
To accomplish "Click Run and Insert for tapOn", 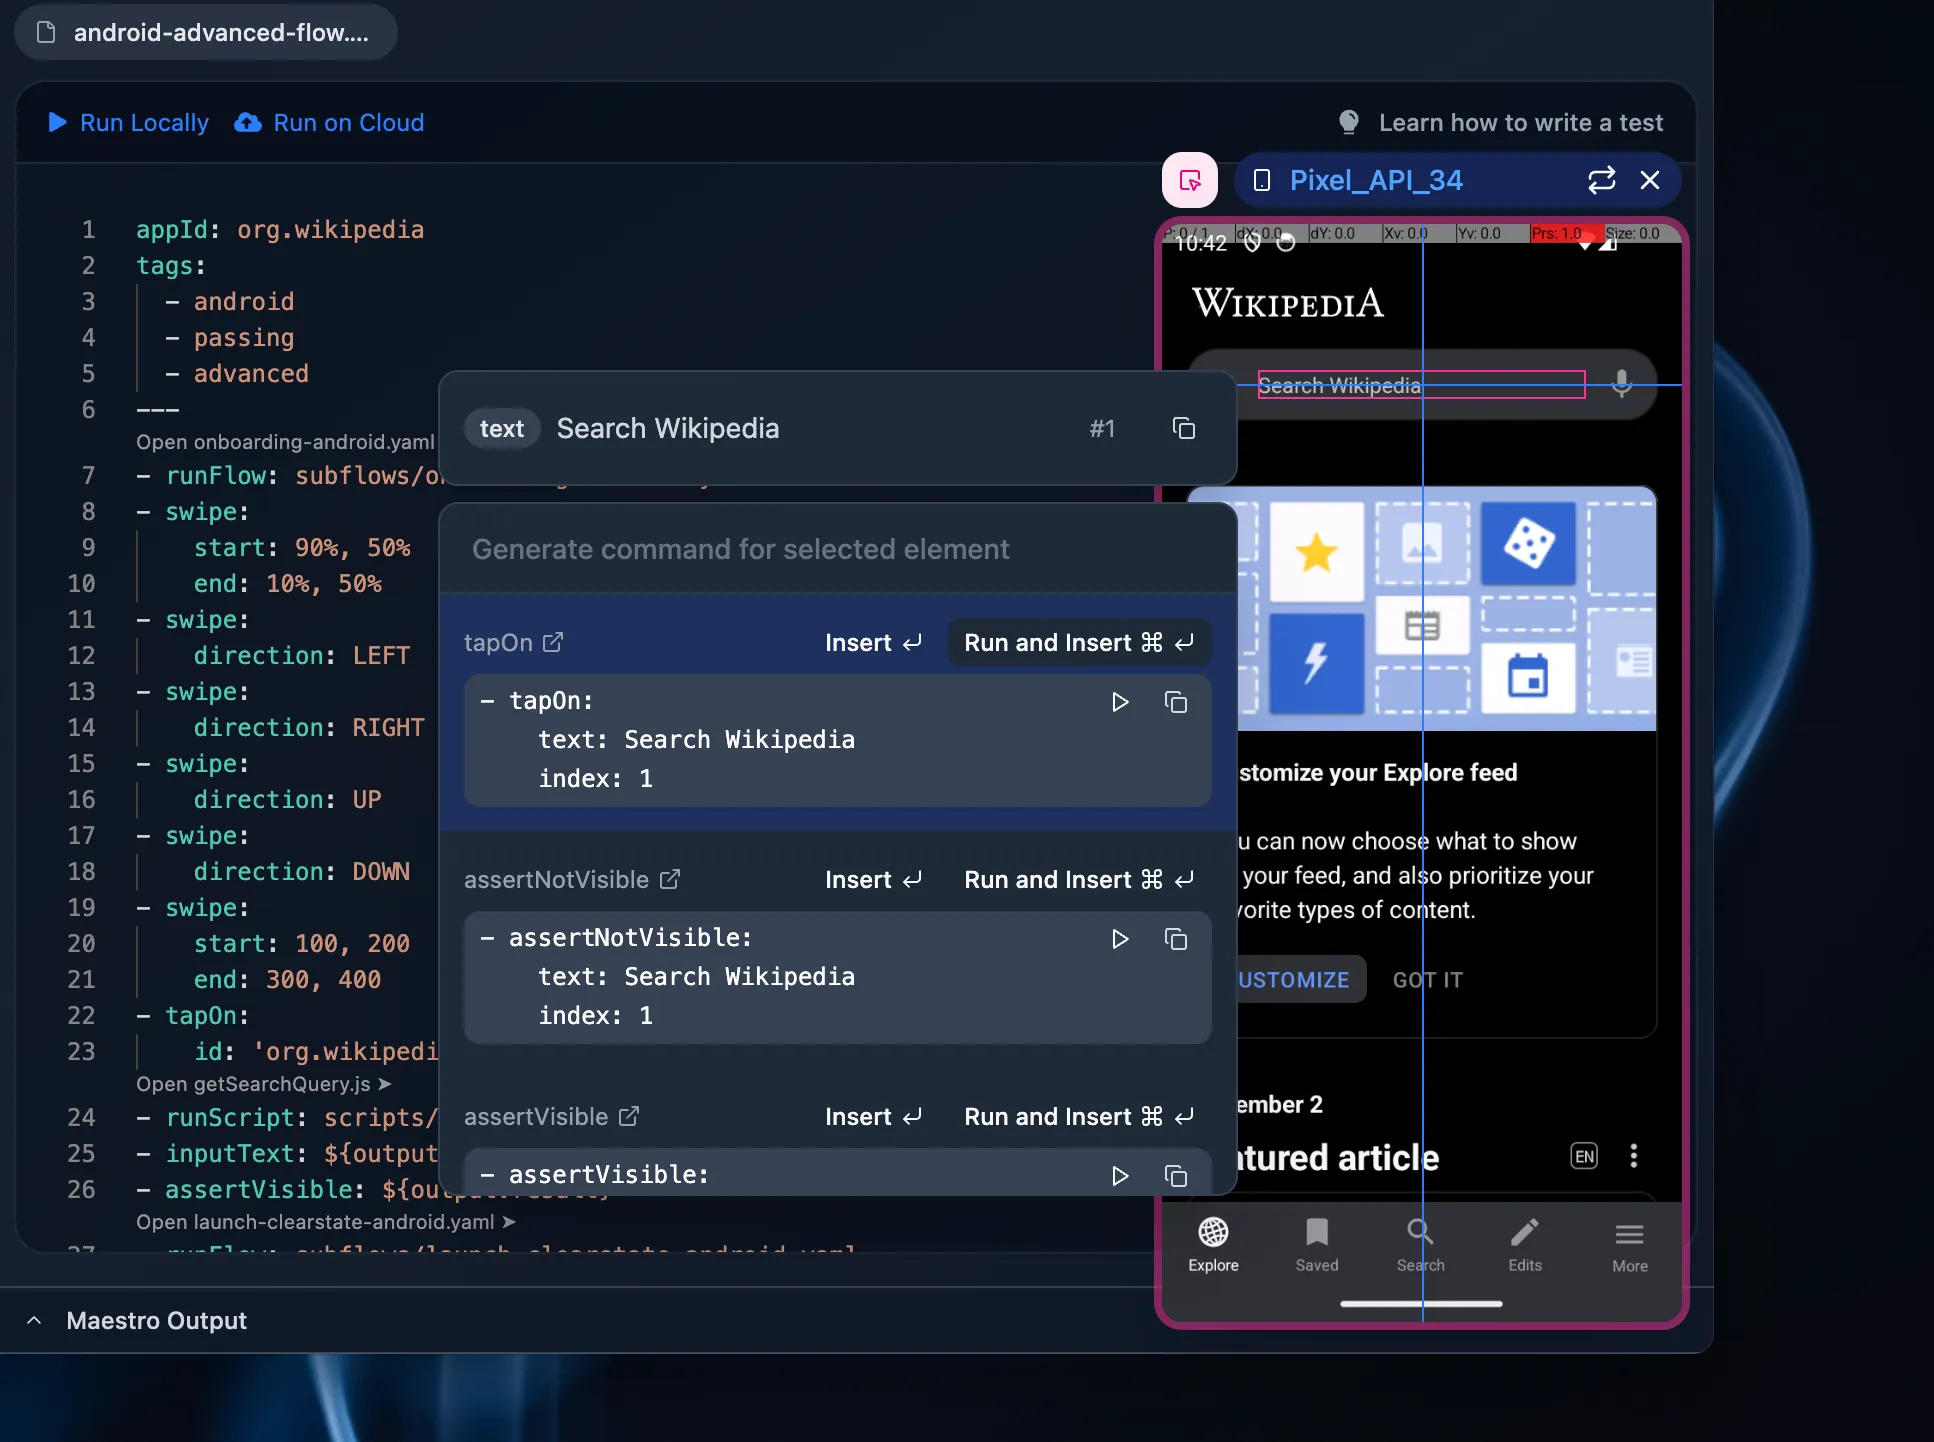I will pos(1079,643).
